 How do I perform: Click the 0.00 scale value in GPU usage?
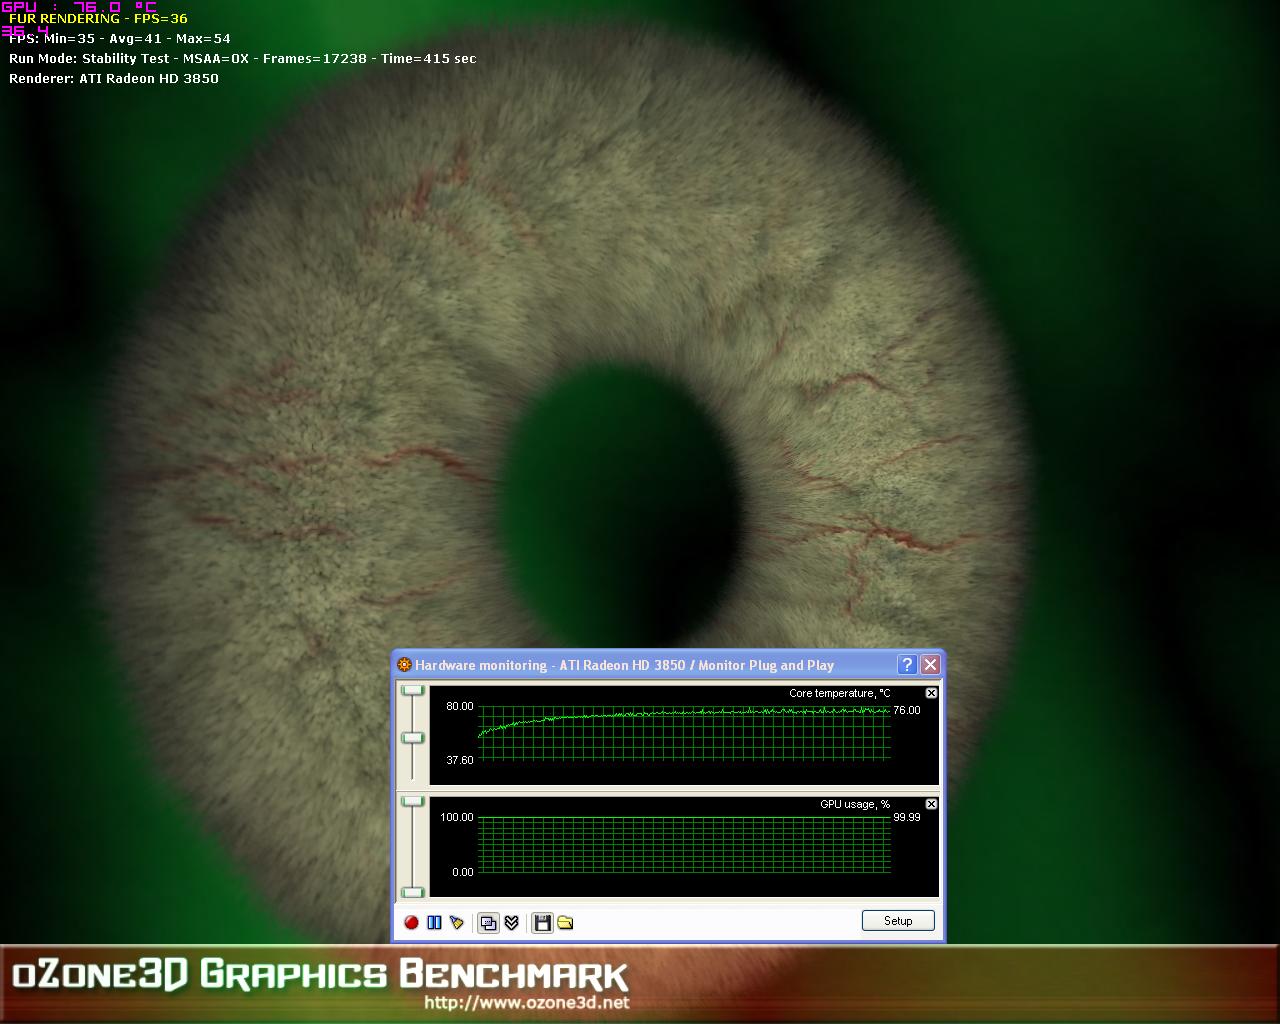point(463,872)
